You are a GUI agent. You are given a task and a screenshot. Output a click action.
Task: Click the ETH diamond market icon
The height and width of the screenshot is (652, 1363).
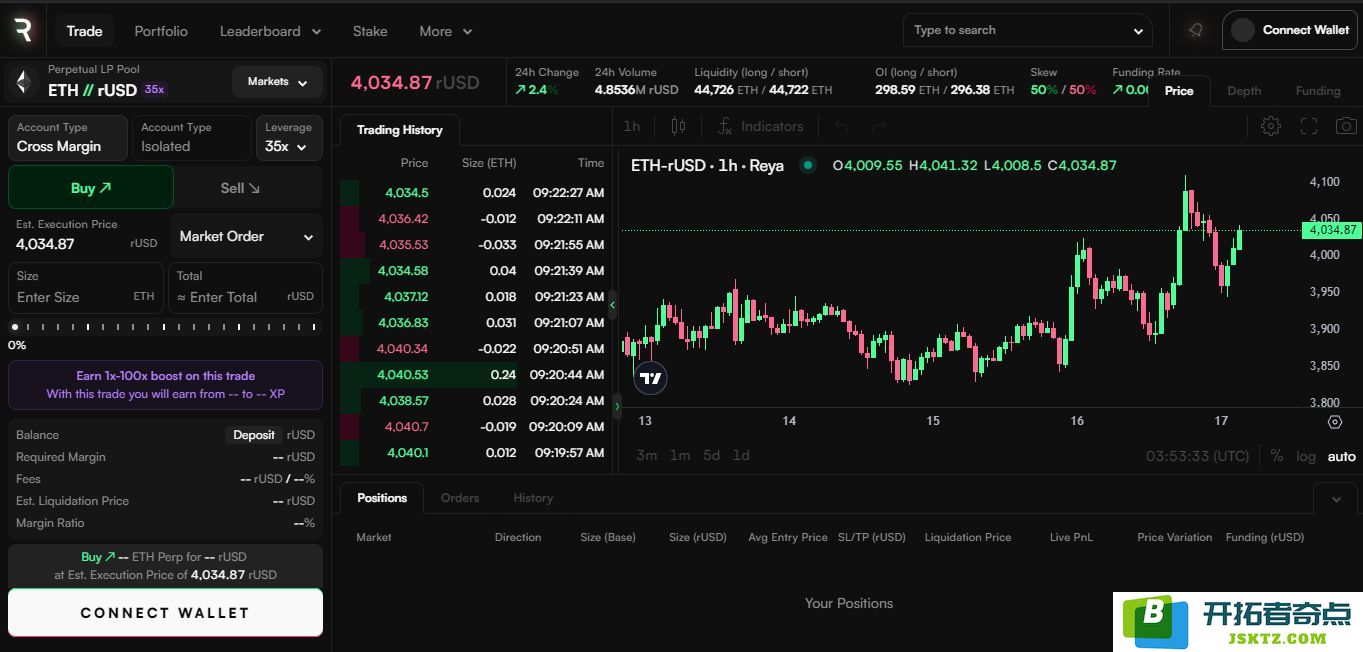[x=23, y=80]
